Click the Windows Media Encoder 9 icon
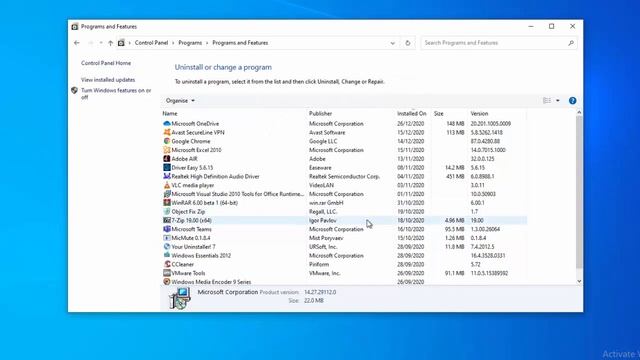 click(167, 282)
